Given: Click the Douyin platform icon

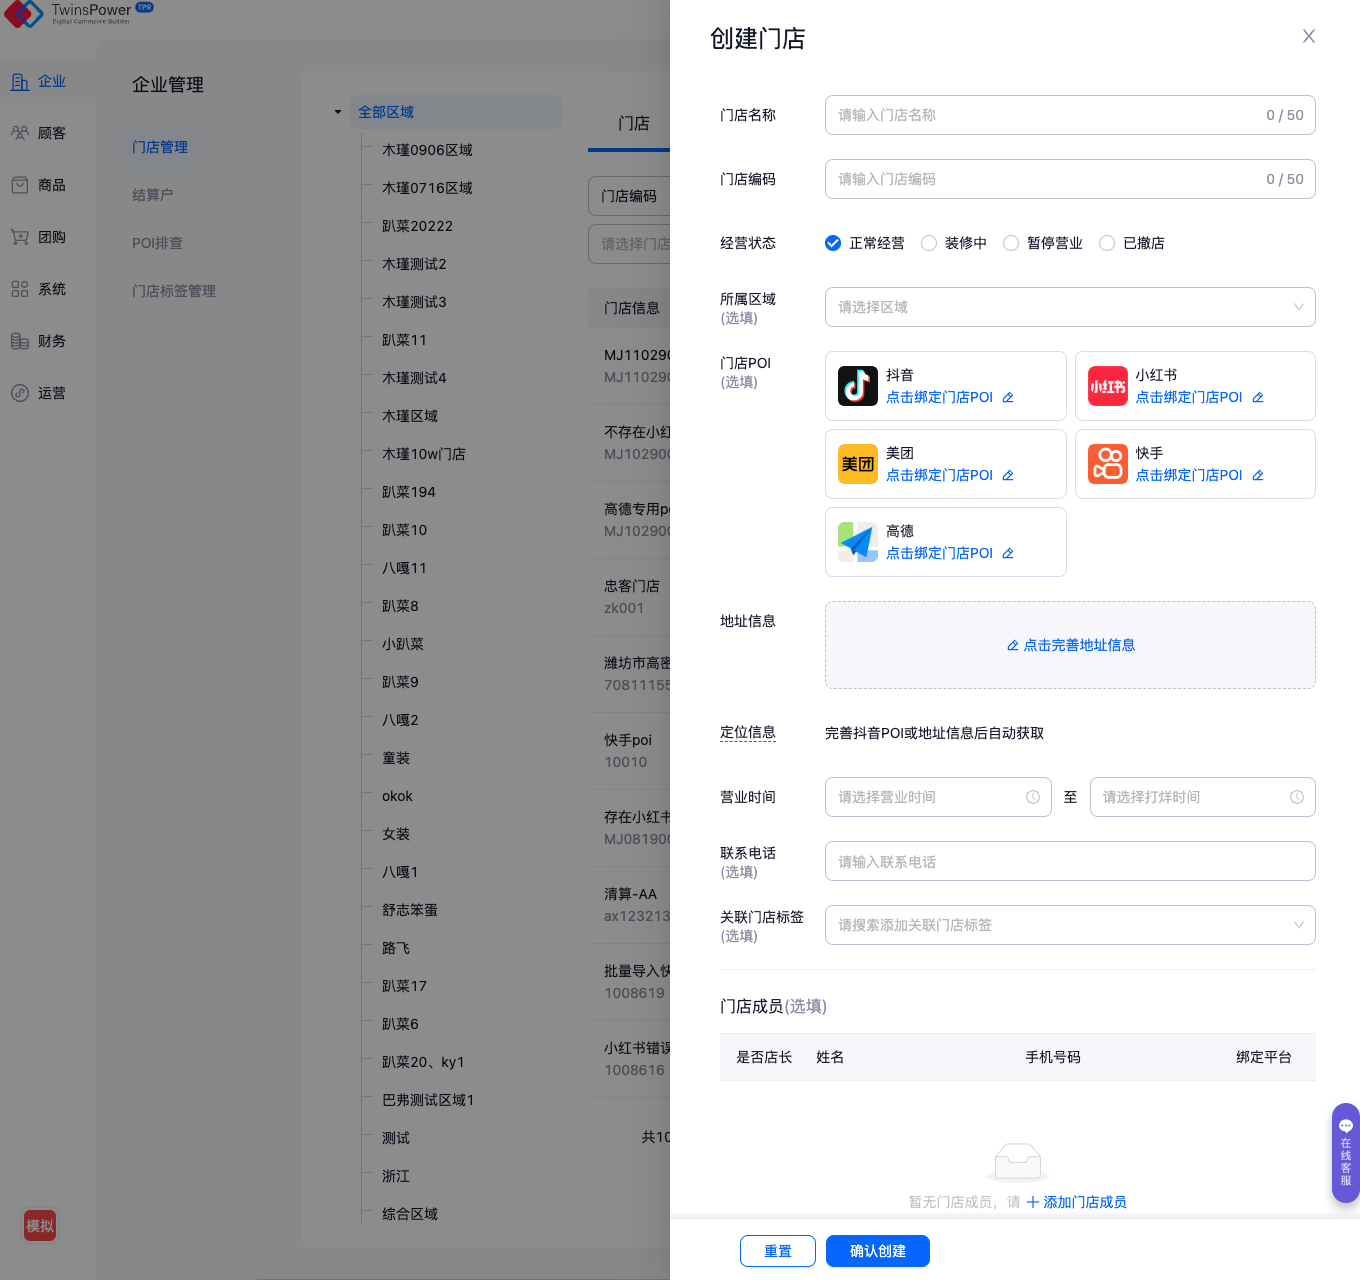Looking at the screenshot, I should (x=857, y=386).
